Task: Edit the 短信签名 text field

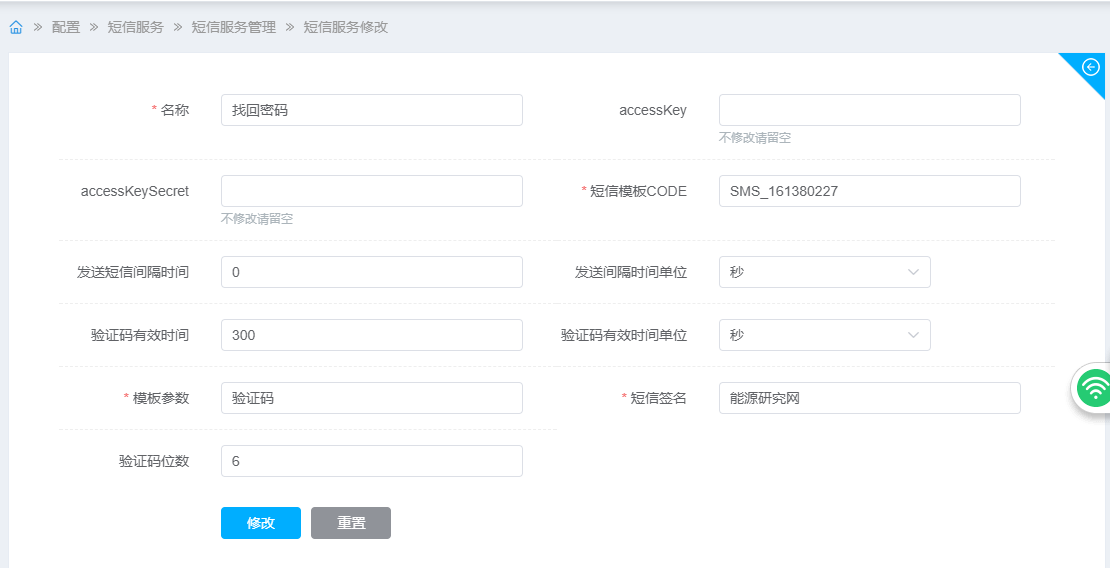Action: tap(869, 398)
